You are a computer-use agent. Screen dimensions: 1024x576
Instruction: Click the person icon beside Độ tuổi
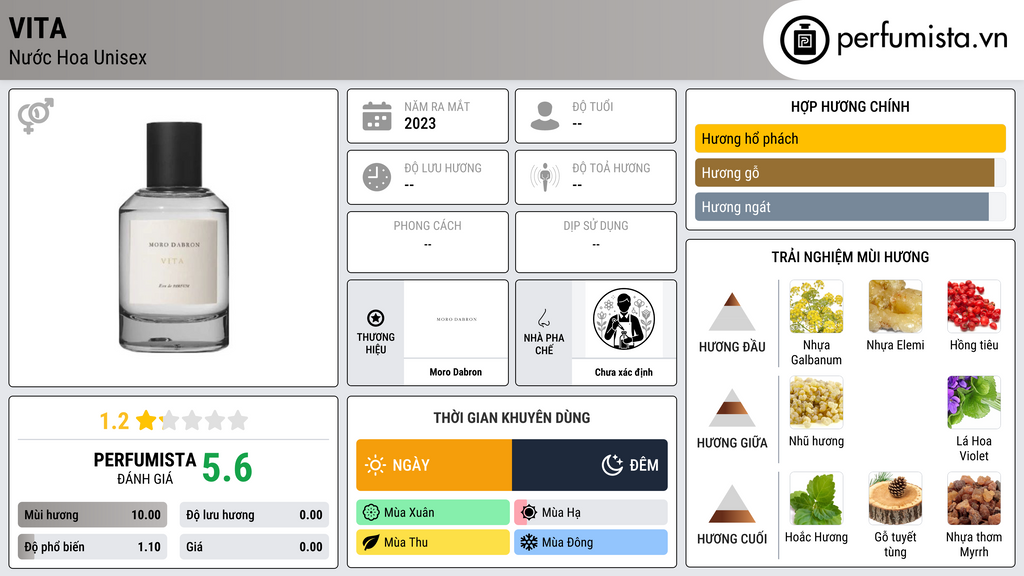(545, 116)
